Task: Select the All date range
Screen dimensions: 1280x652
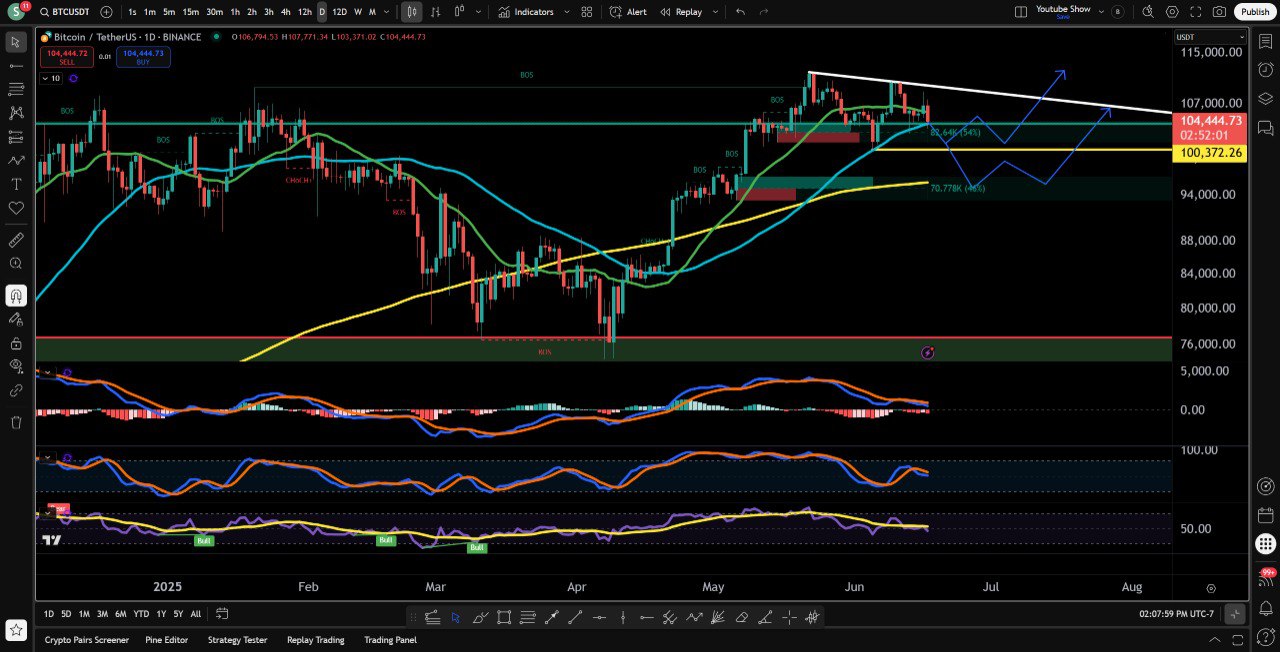Action: click(x=195, y=614)
